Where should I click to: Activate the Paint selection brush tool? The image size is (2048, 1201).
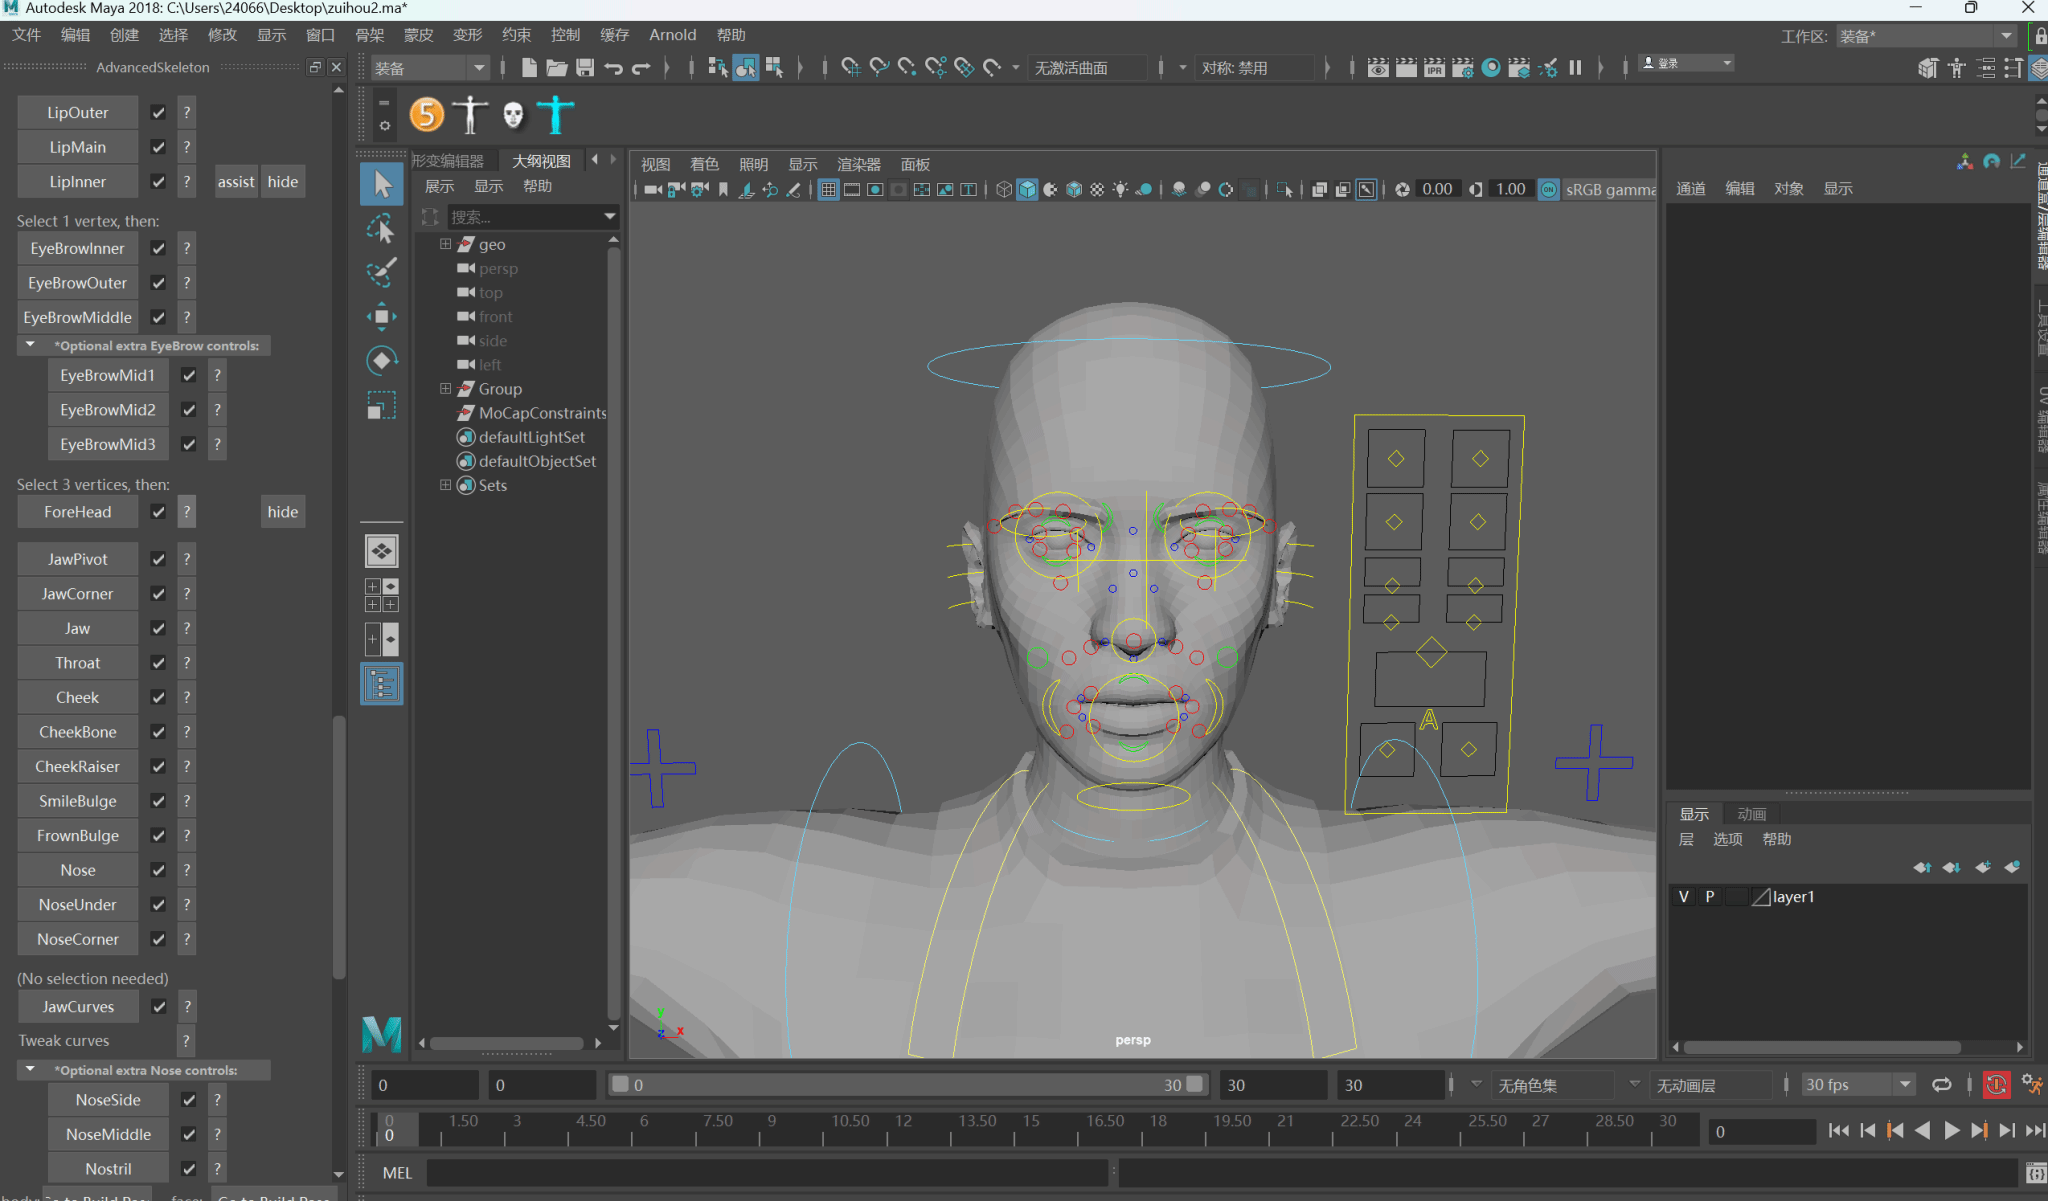[381, 272]
